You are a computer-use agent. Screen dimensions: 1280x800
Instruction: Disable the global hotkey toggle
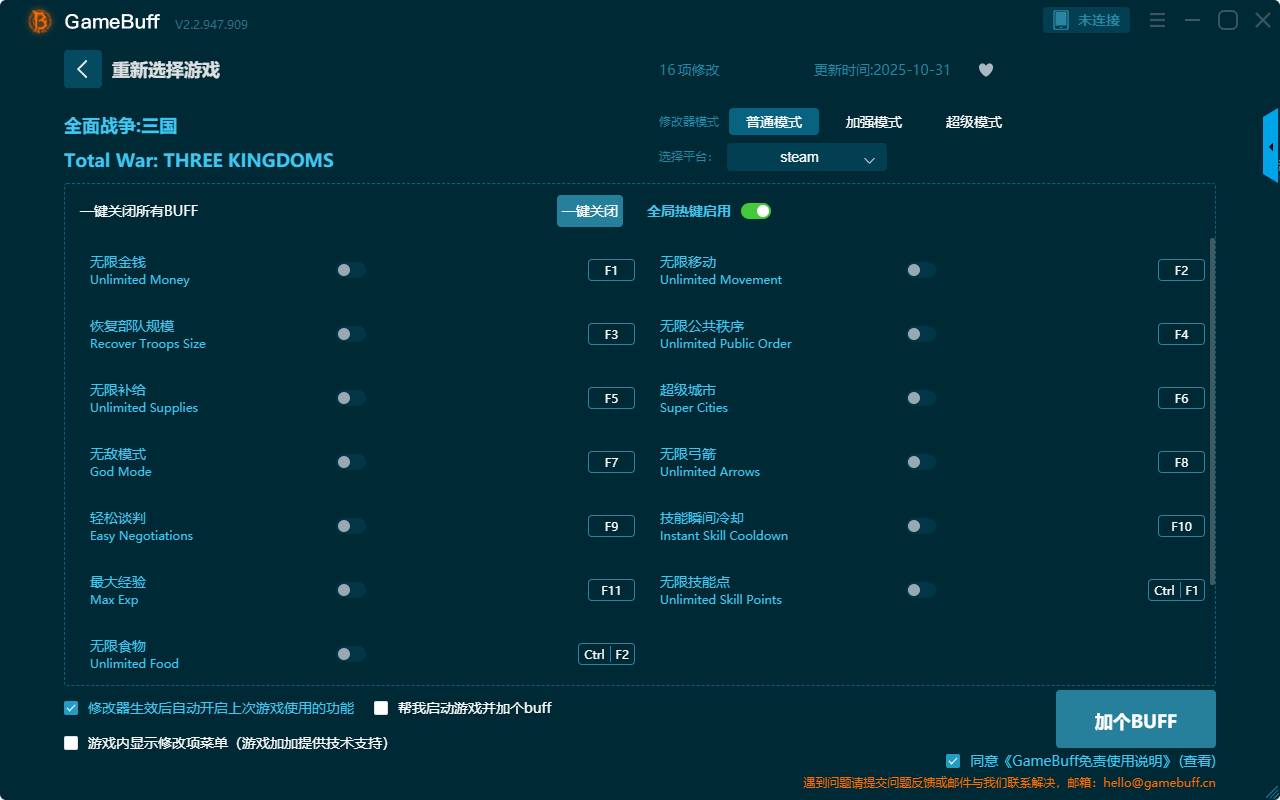coord(756,211)
